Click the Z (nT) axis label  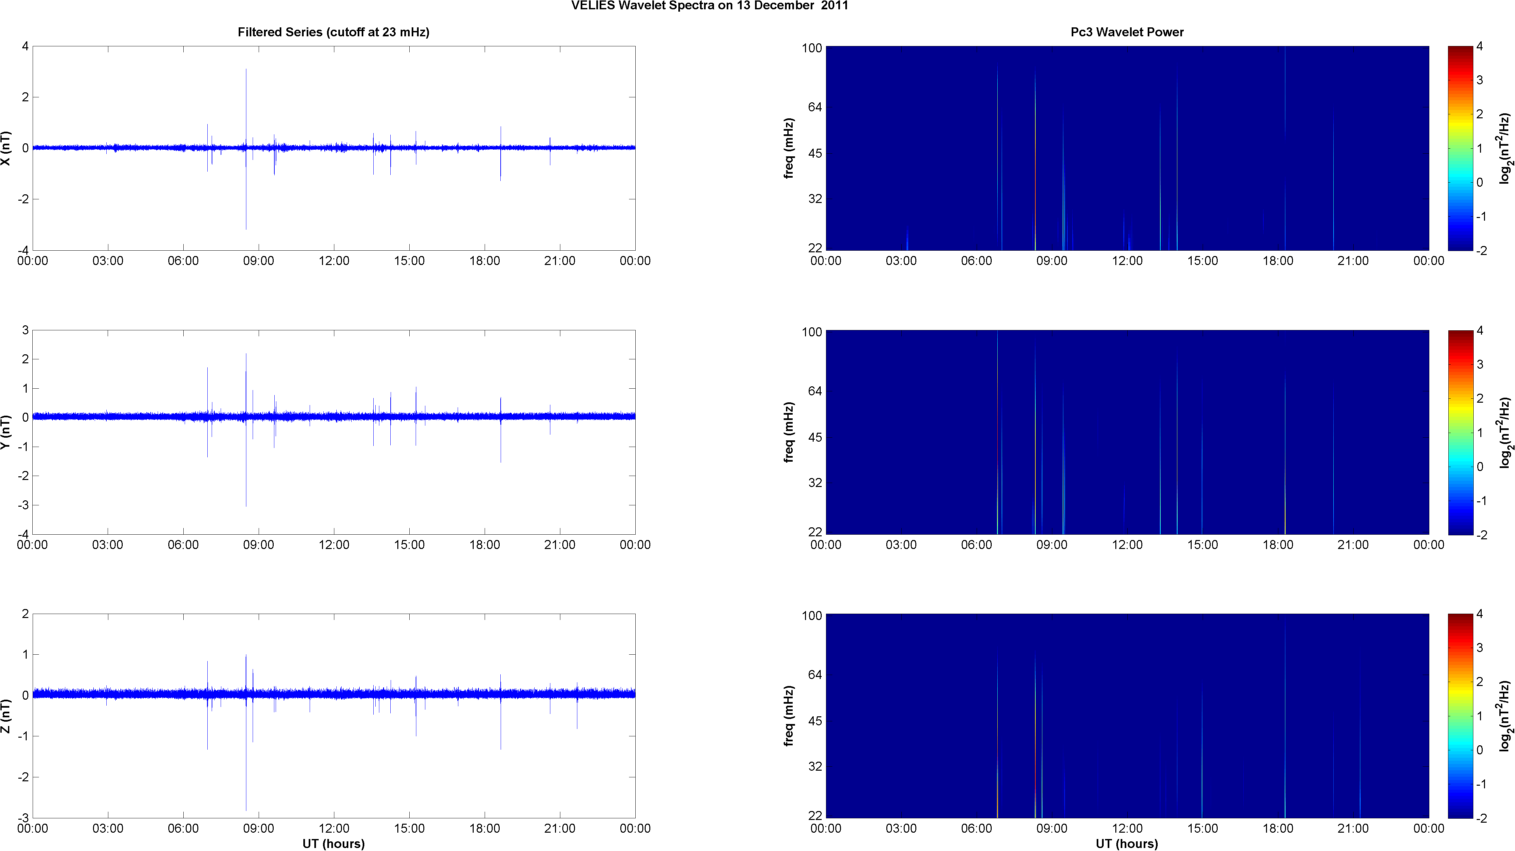(x=7, y=716)
